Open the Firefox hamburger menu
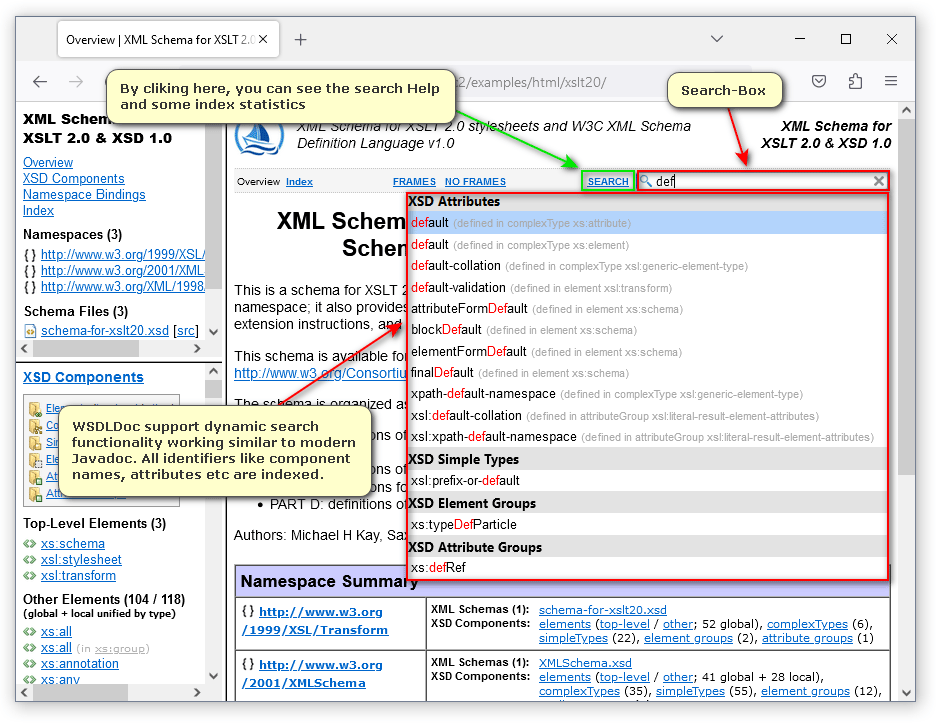Screen dimensions: 936x724 tap(890, 82)
